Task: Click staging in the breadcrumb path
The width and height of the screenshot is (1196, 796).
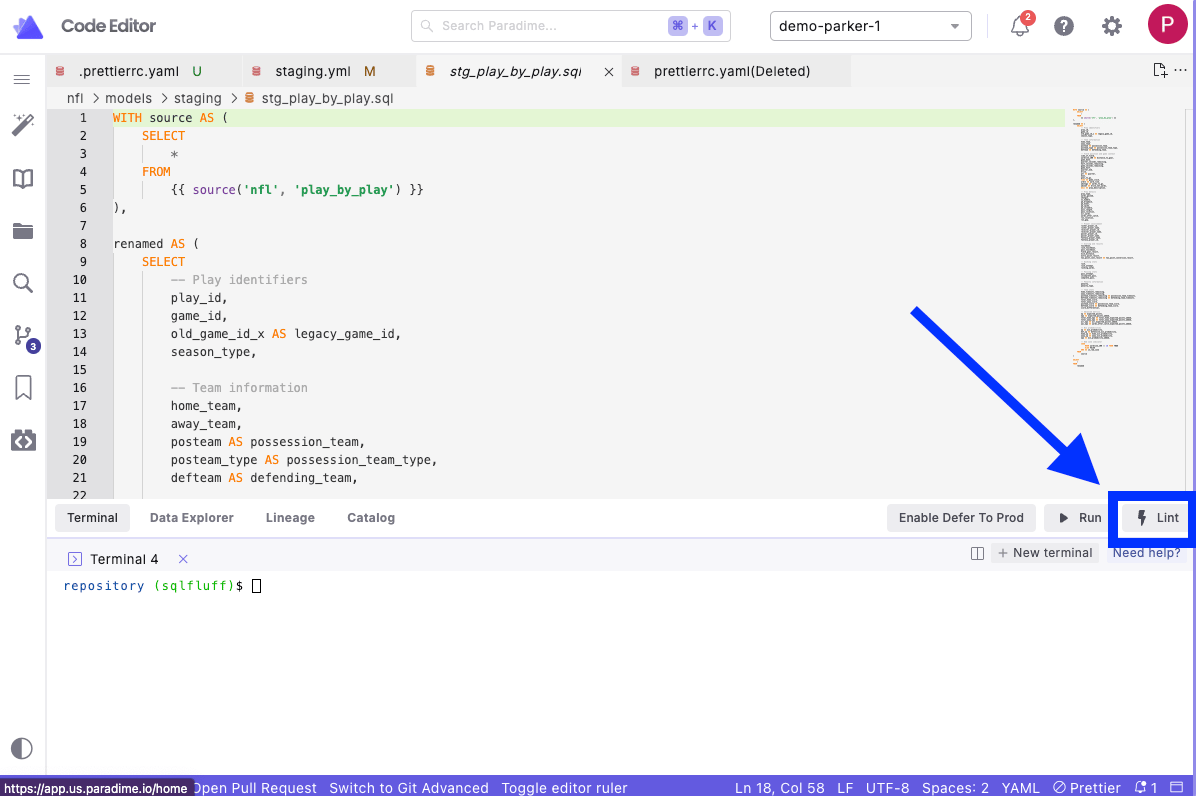Action: [x=197, y=98]
